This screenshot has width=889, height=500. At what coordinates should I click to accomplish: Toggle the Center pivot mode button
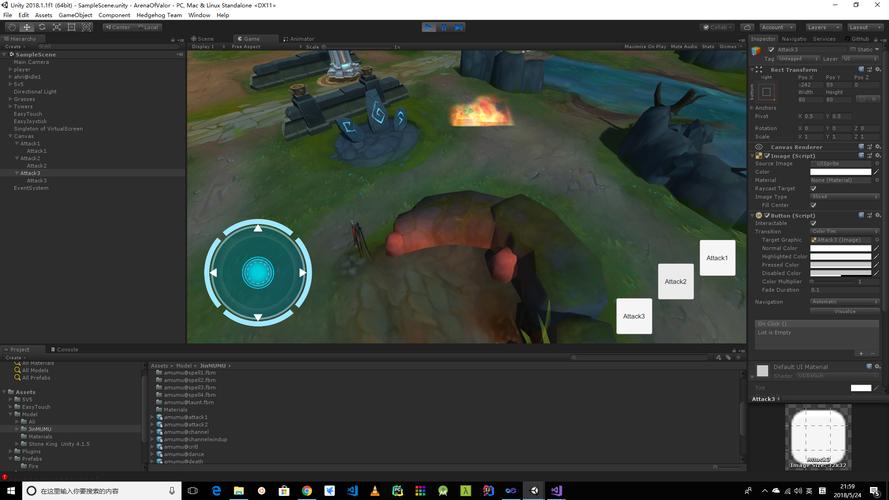pos(118,27)
